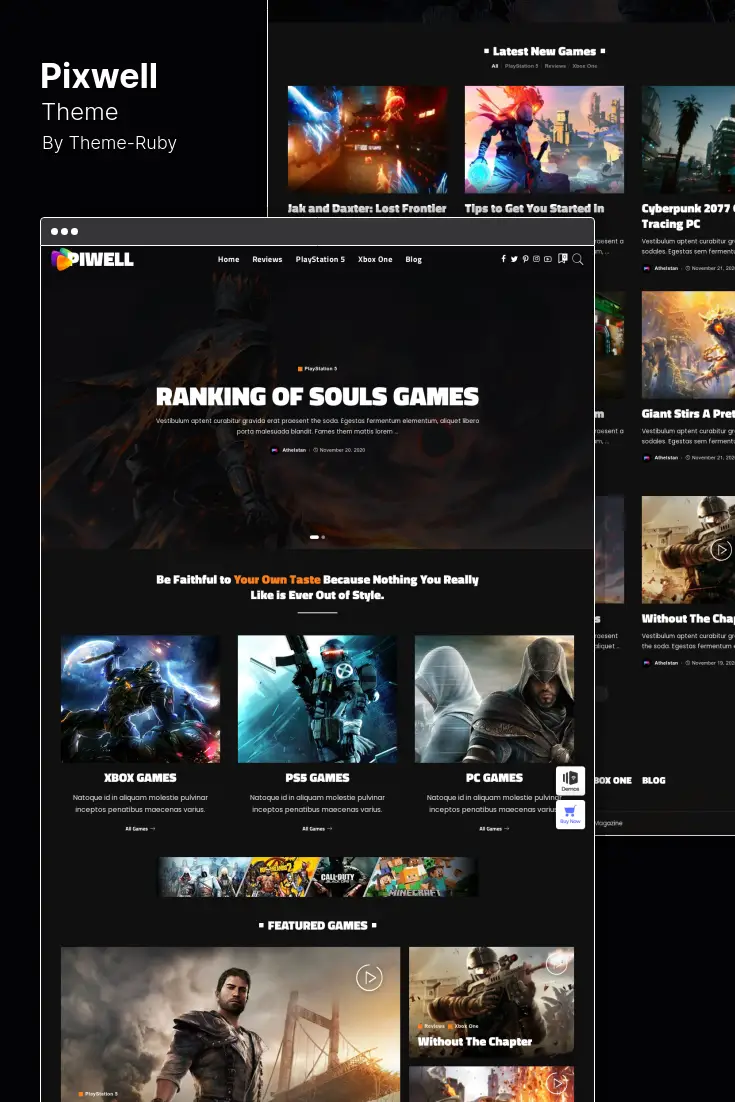
Task: Open the Blog menu item
Action: tap(414, 259)
